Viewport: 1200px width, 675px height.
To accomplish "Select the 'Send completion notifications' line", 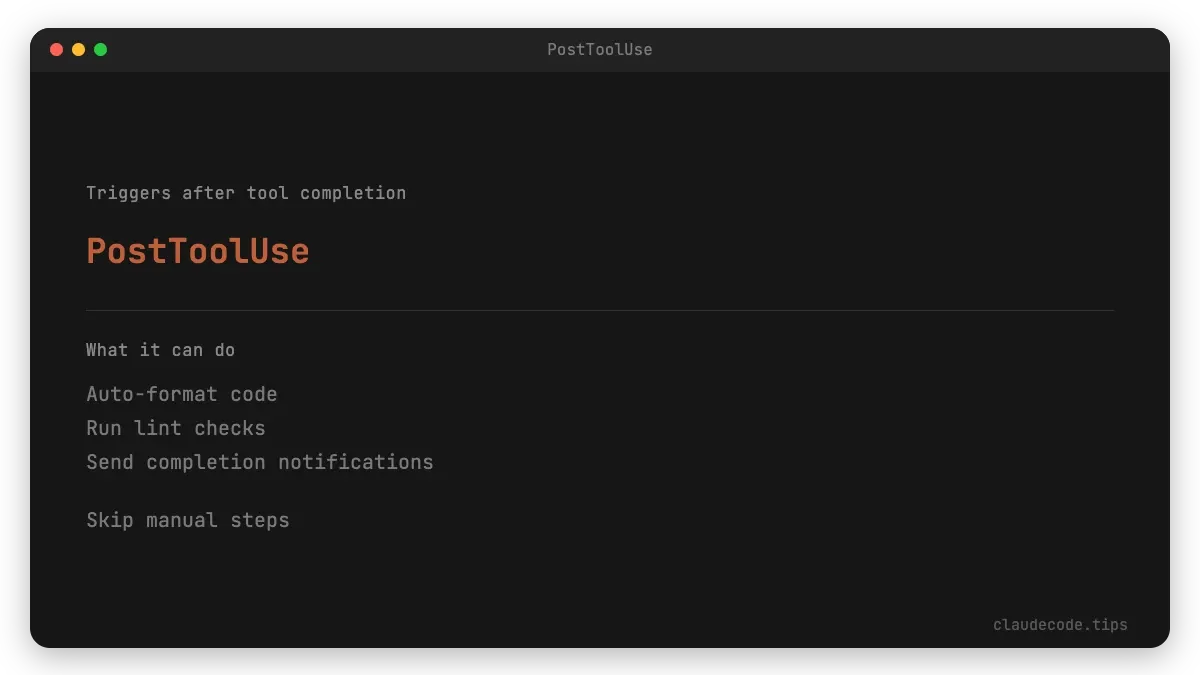I will pos(260,462).
